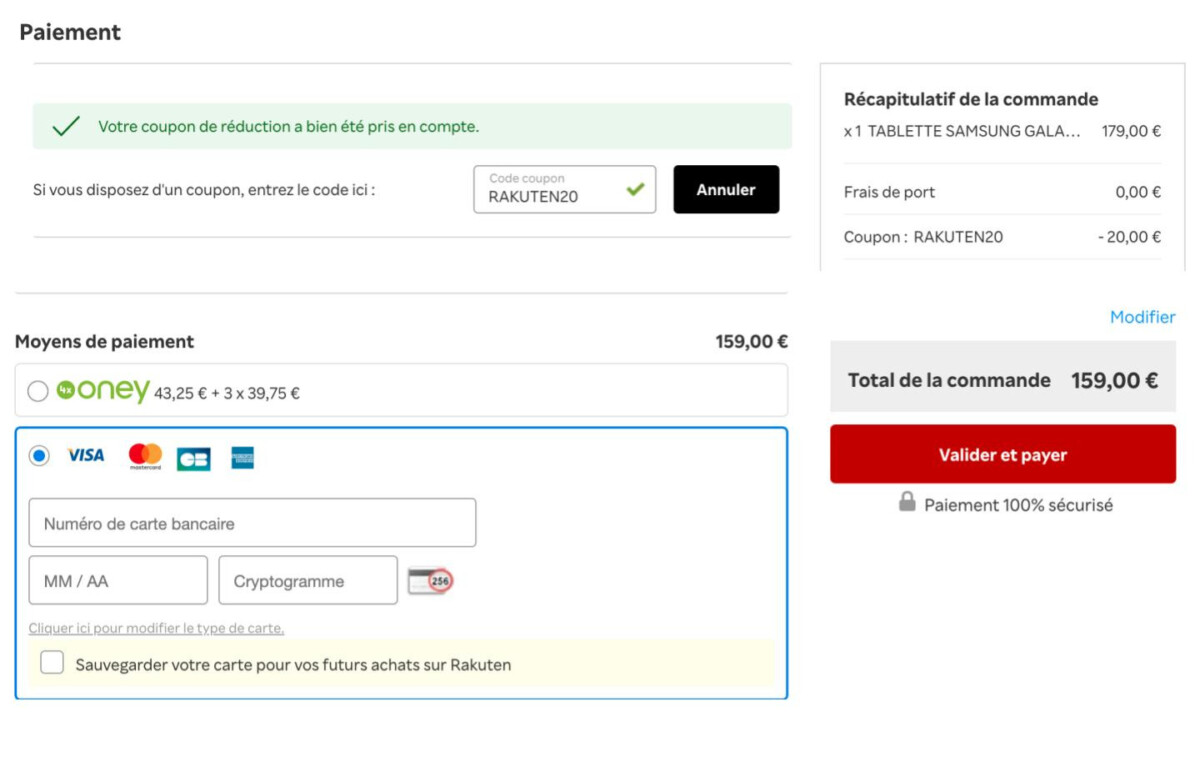The image size is (1200, 777).
Task: Click link to modify card type
Action: tap(156, 628)
